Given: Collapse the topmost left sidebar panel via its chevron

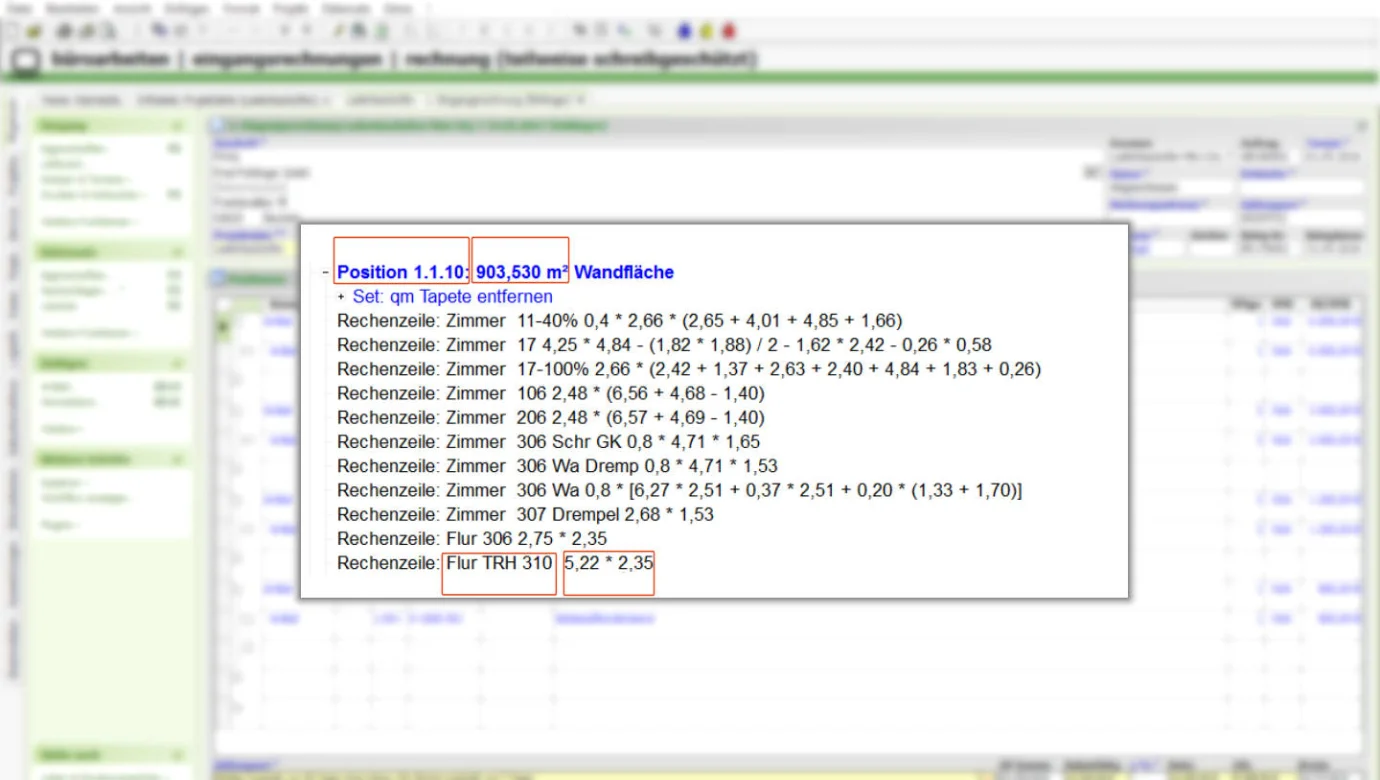Looking at the screenshot, I should (x=177, y=127).
